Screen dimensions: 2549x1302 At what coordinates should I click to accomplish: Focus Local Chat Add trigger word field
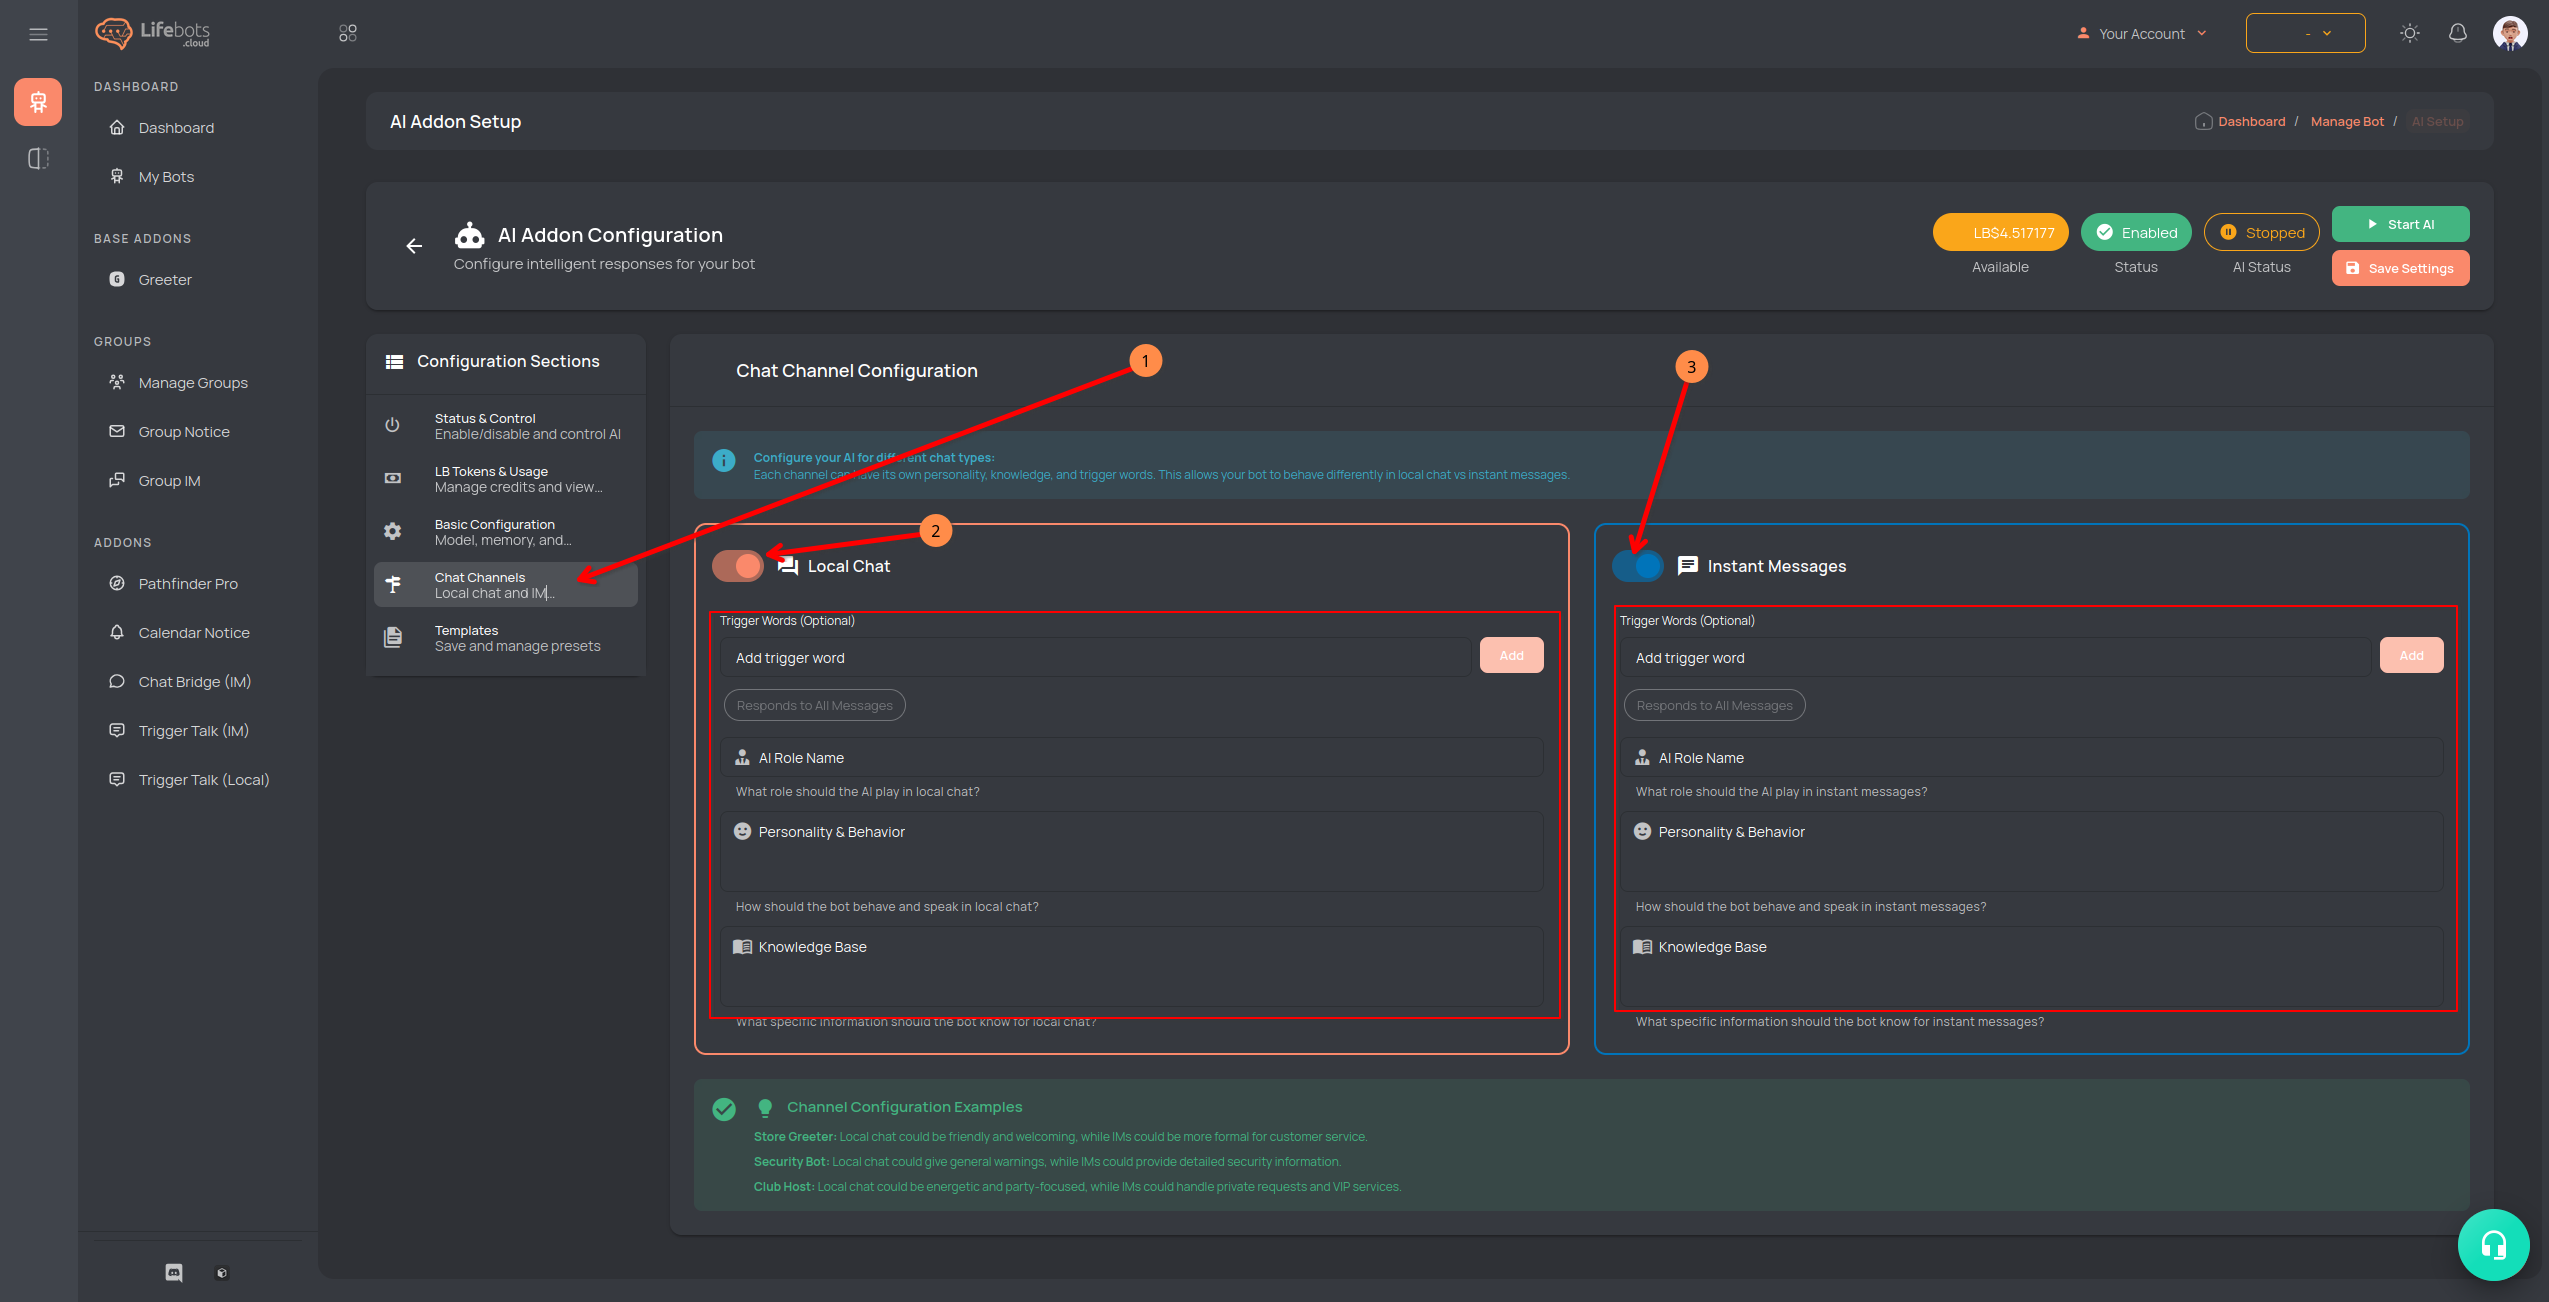(x=1095, y=658)
